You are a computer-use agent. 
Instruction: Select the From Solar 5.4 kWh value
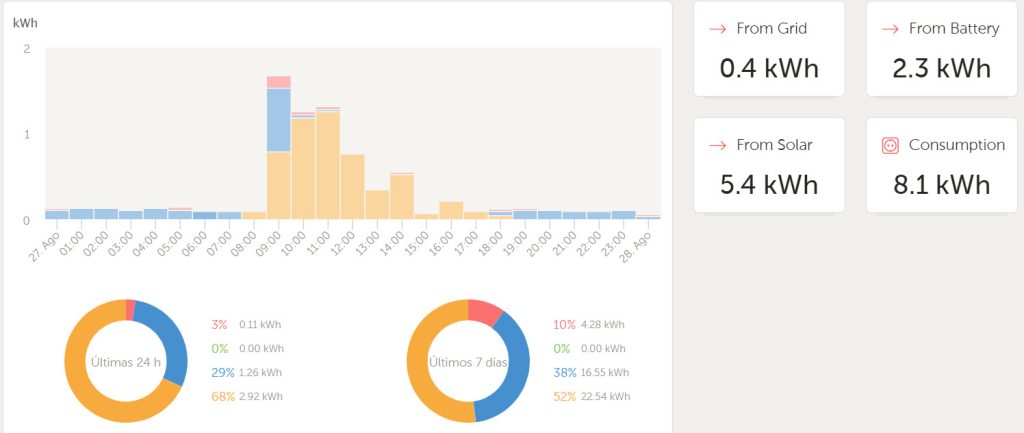pyautogui.click(x=769, y=185)
